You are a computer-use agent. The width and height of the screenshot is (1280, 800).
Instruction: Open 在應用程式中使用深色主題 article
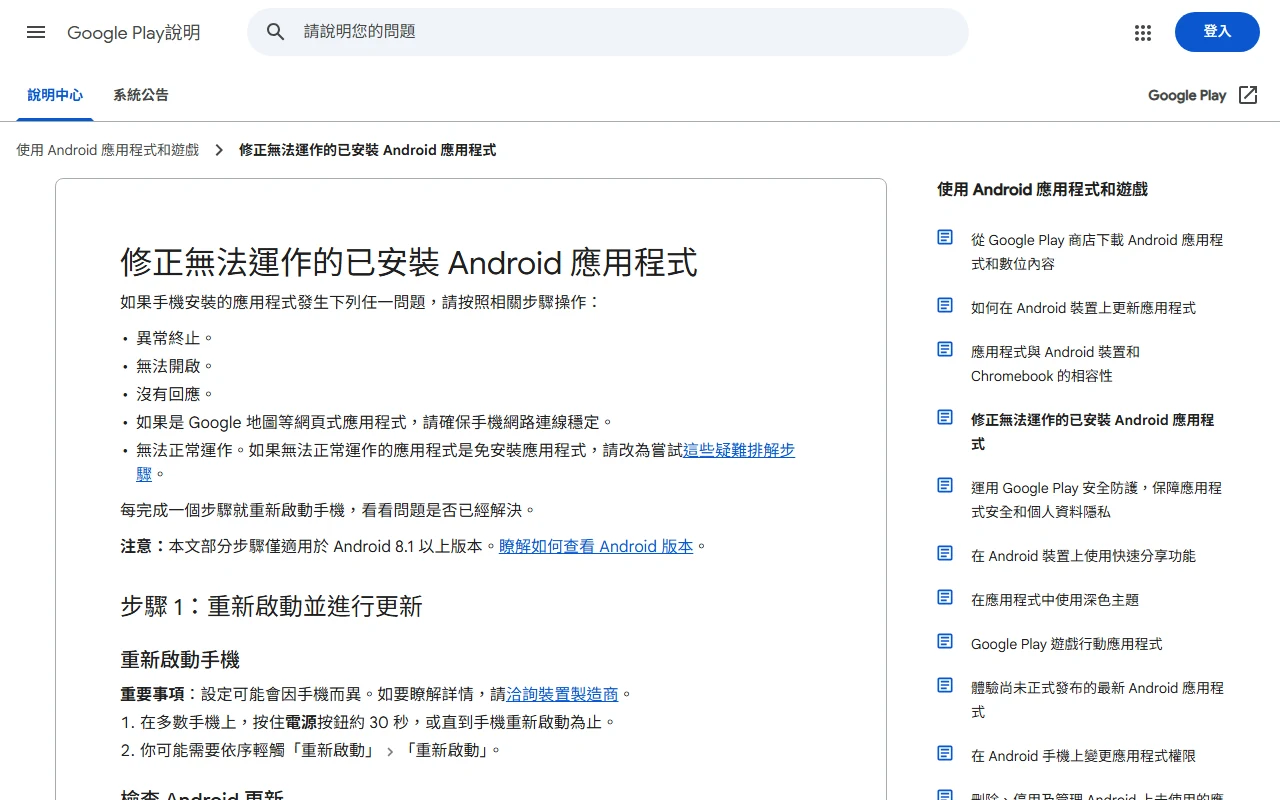click(1055, 600)
